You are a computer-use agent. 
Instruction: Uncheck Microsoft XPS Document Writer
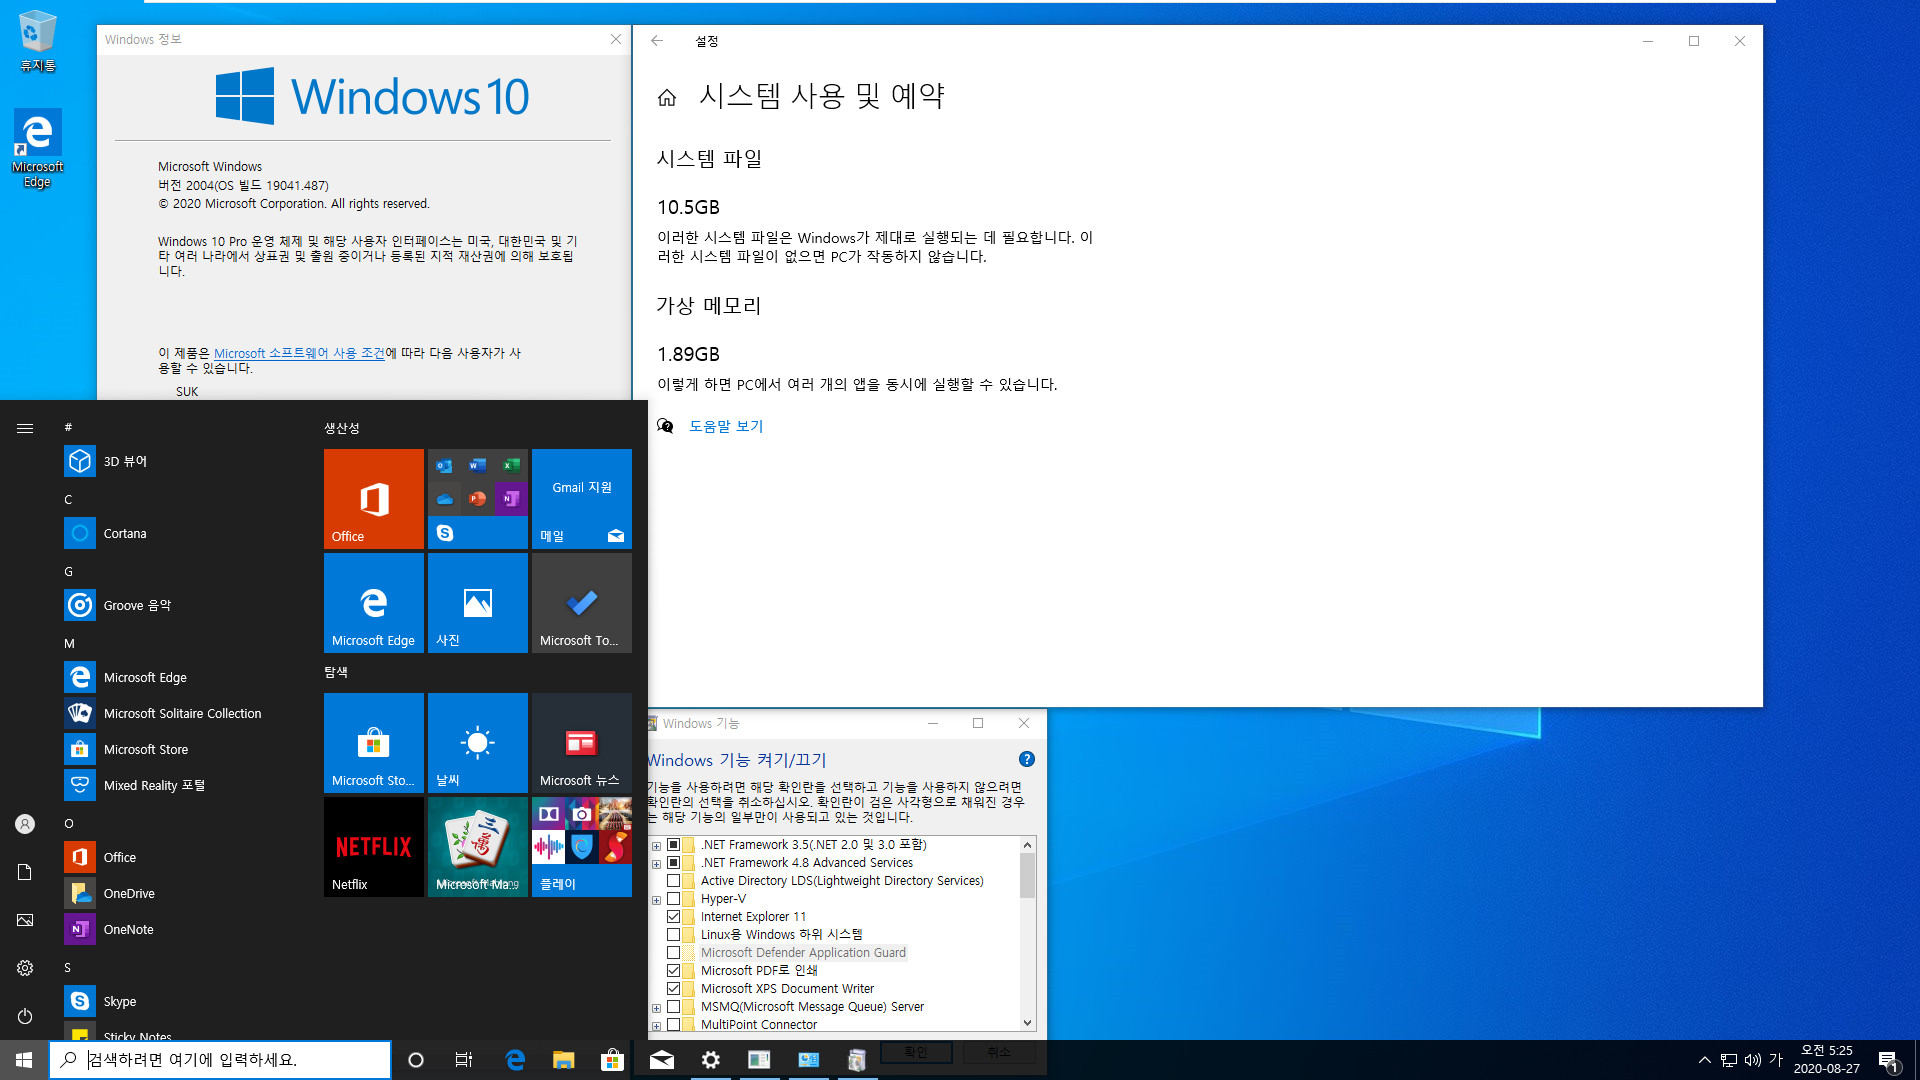pyautogui.click(x=673, y=989)
